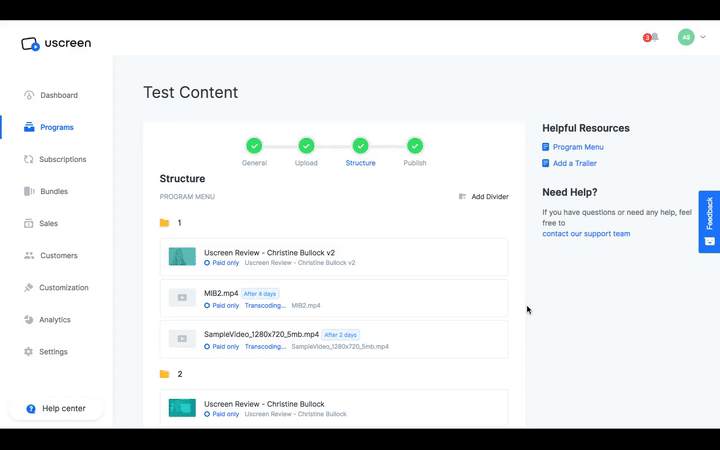Open the notifications bell icon
Viewport: 720px width, 450px height.
(655, 37)
